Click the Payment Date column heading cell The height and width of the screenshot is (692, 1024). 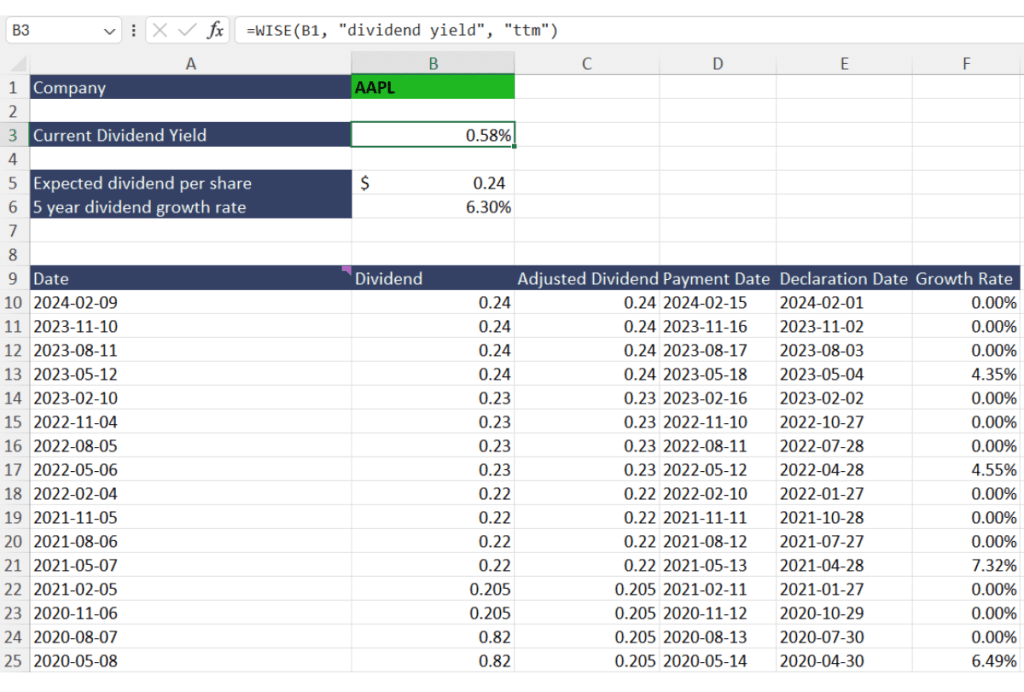click(x=717, y=279)
